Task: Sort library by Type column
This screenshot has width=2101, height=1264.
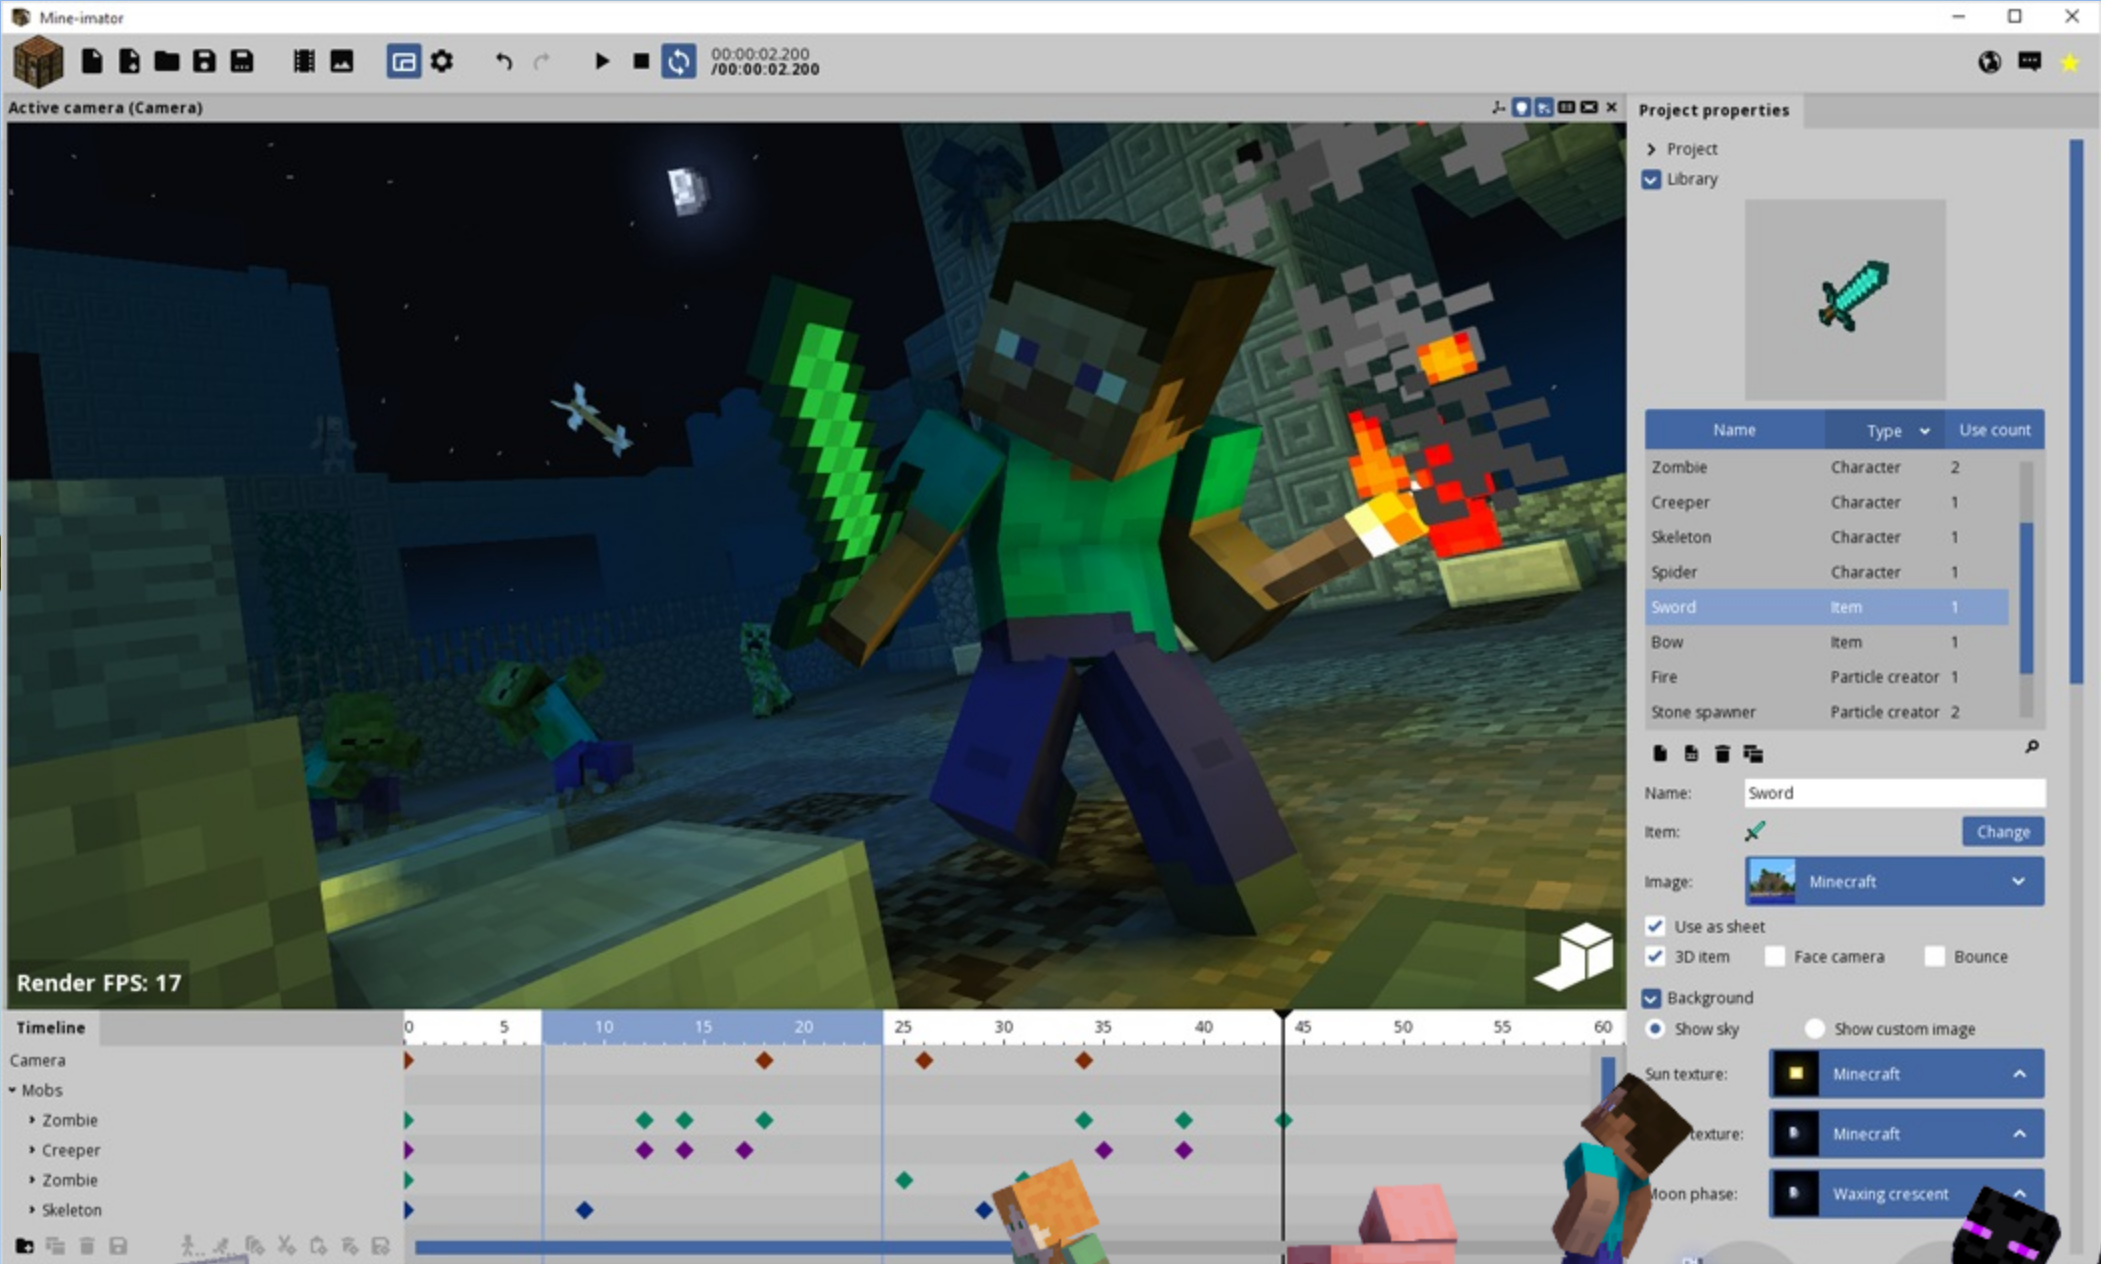Action: tap(1884, 430)
